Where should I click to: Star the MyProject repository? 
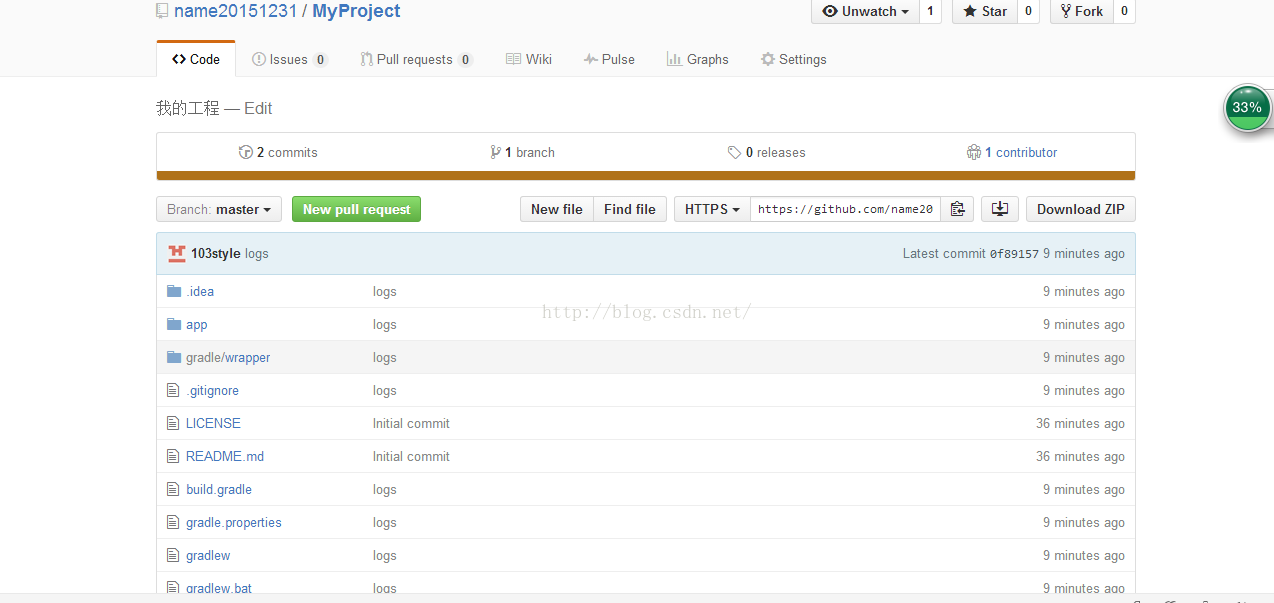(x=985, y=11)
